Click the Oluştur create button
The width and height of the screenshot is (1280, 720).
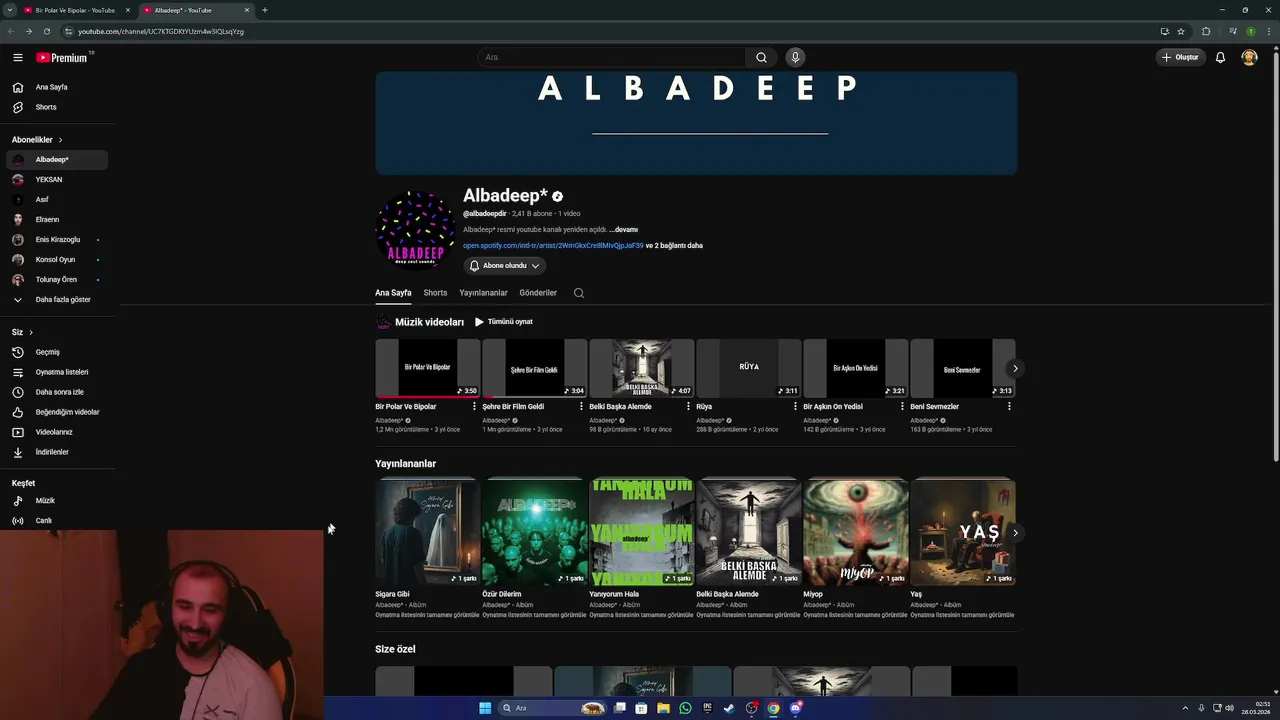pos(1180,57)
